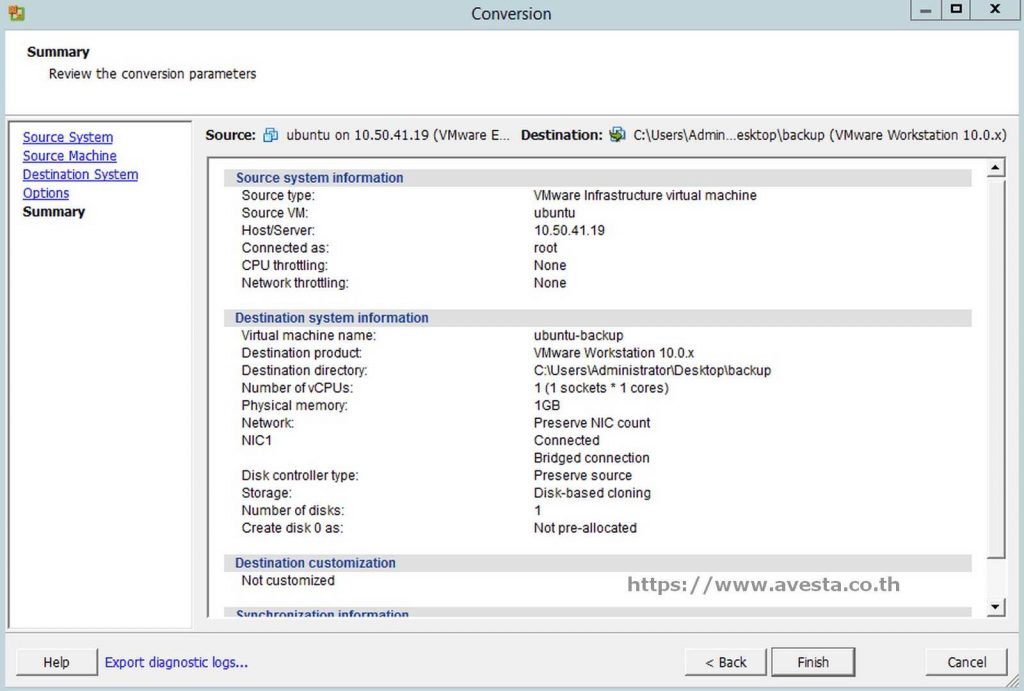Go to the Source System step
This screenshot has width=1024, height=691.
point(68,137)
